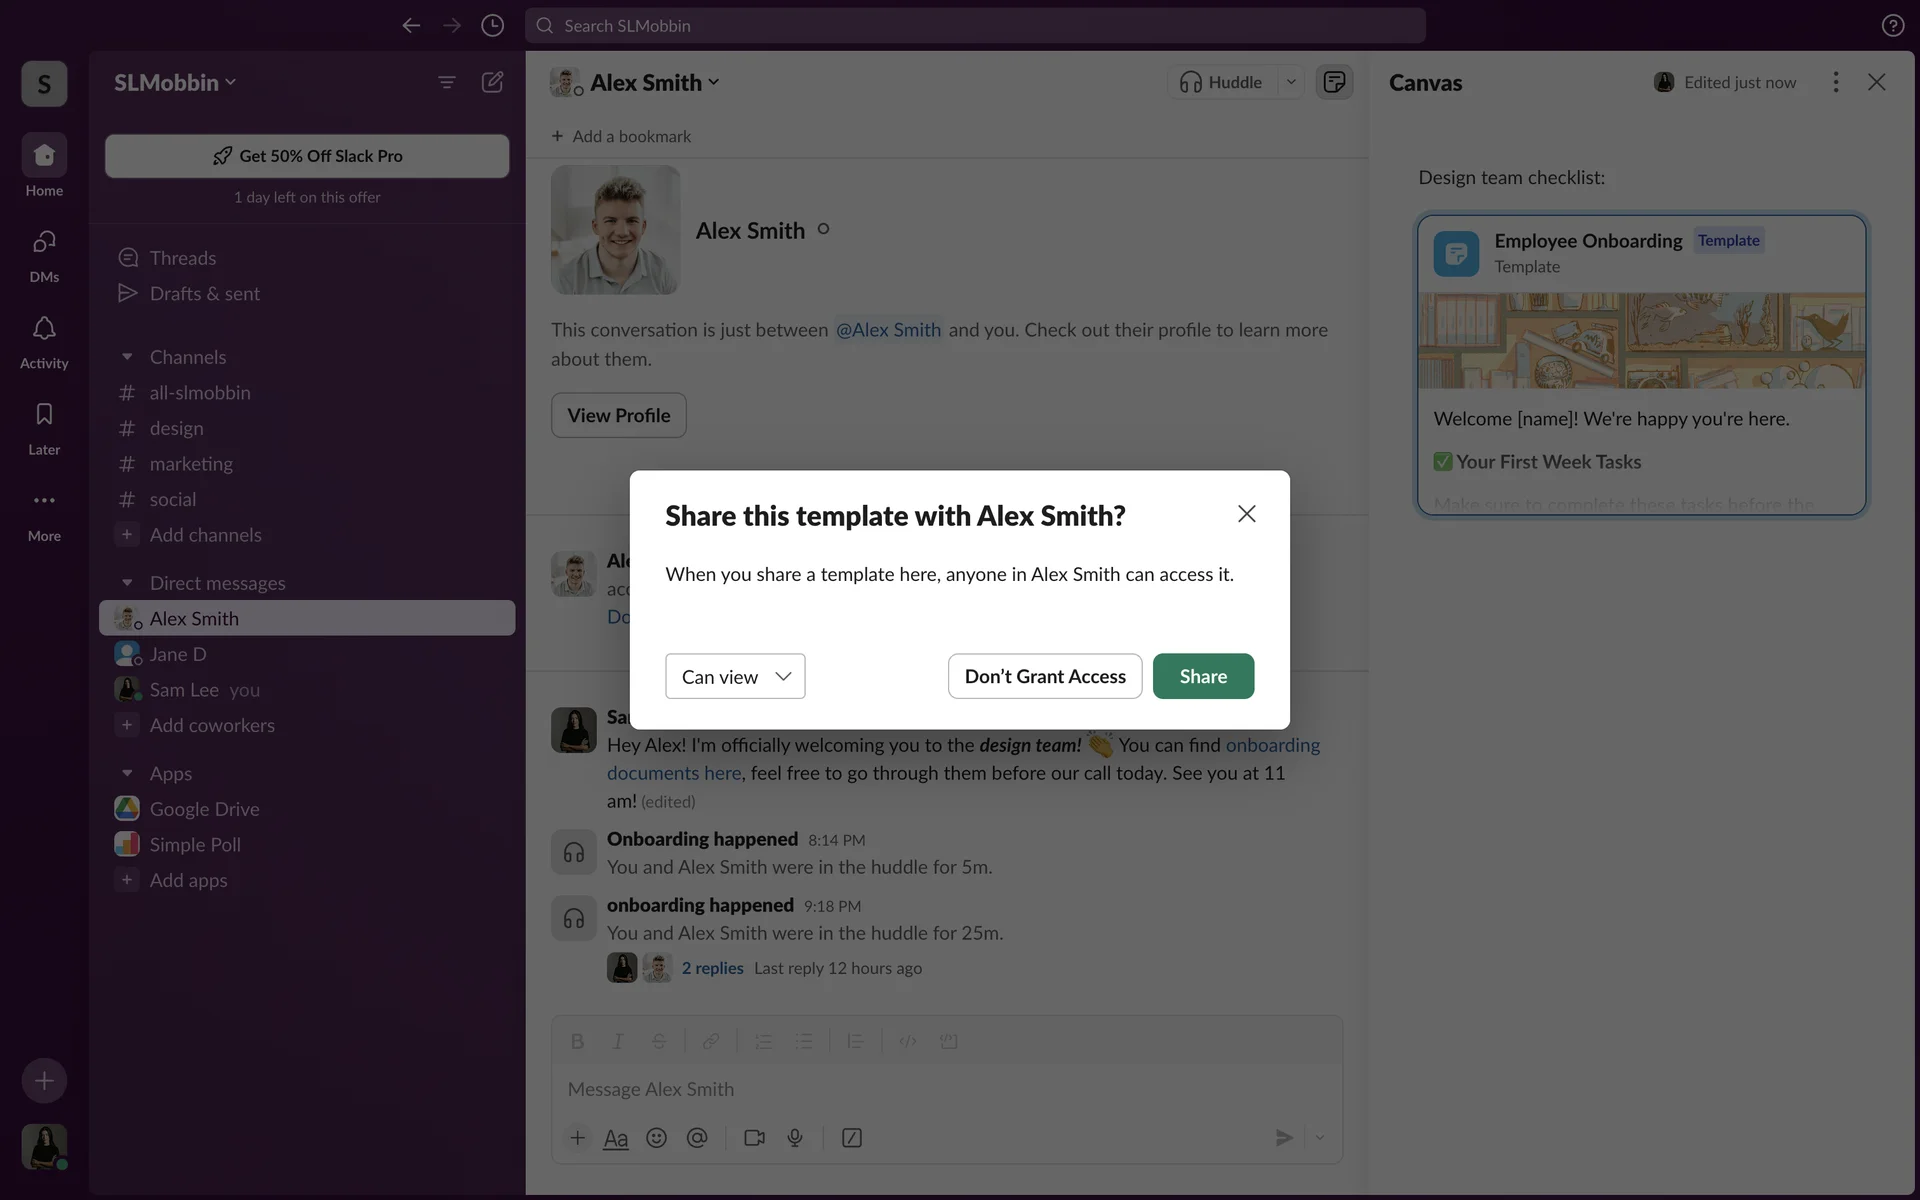This screenshot has height=1200, width=1920.
Task: Open the Later bookmark icon
Action: tap(44, 415)
